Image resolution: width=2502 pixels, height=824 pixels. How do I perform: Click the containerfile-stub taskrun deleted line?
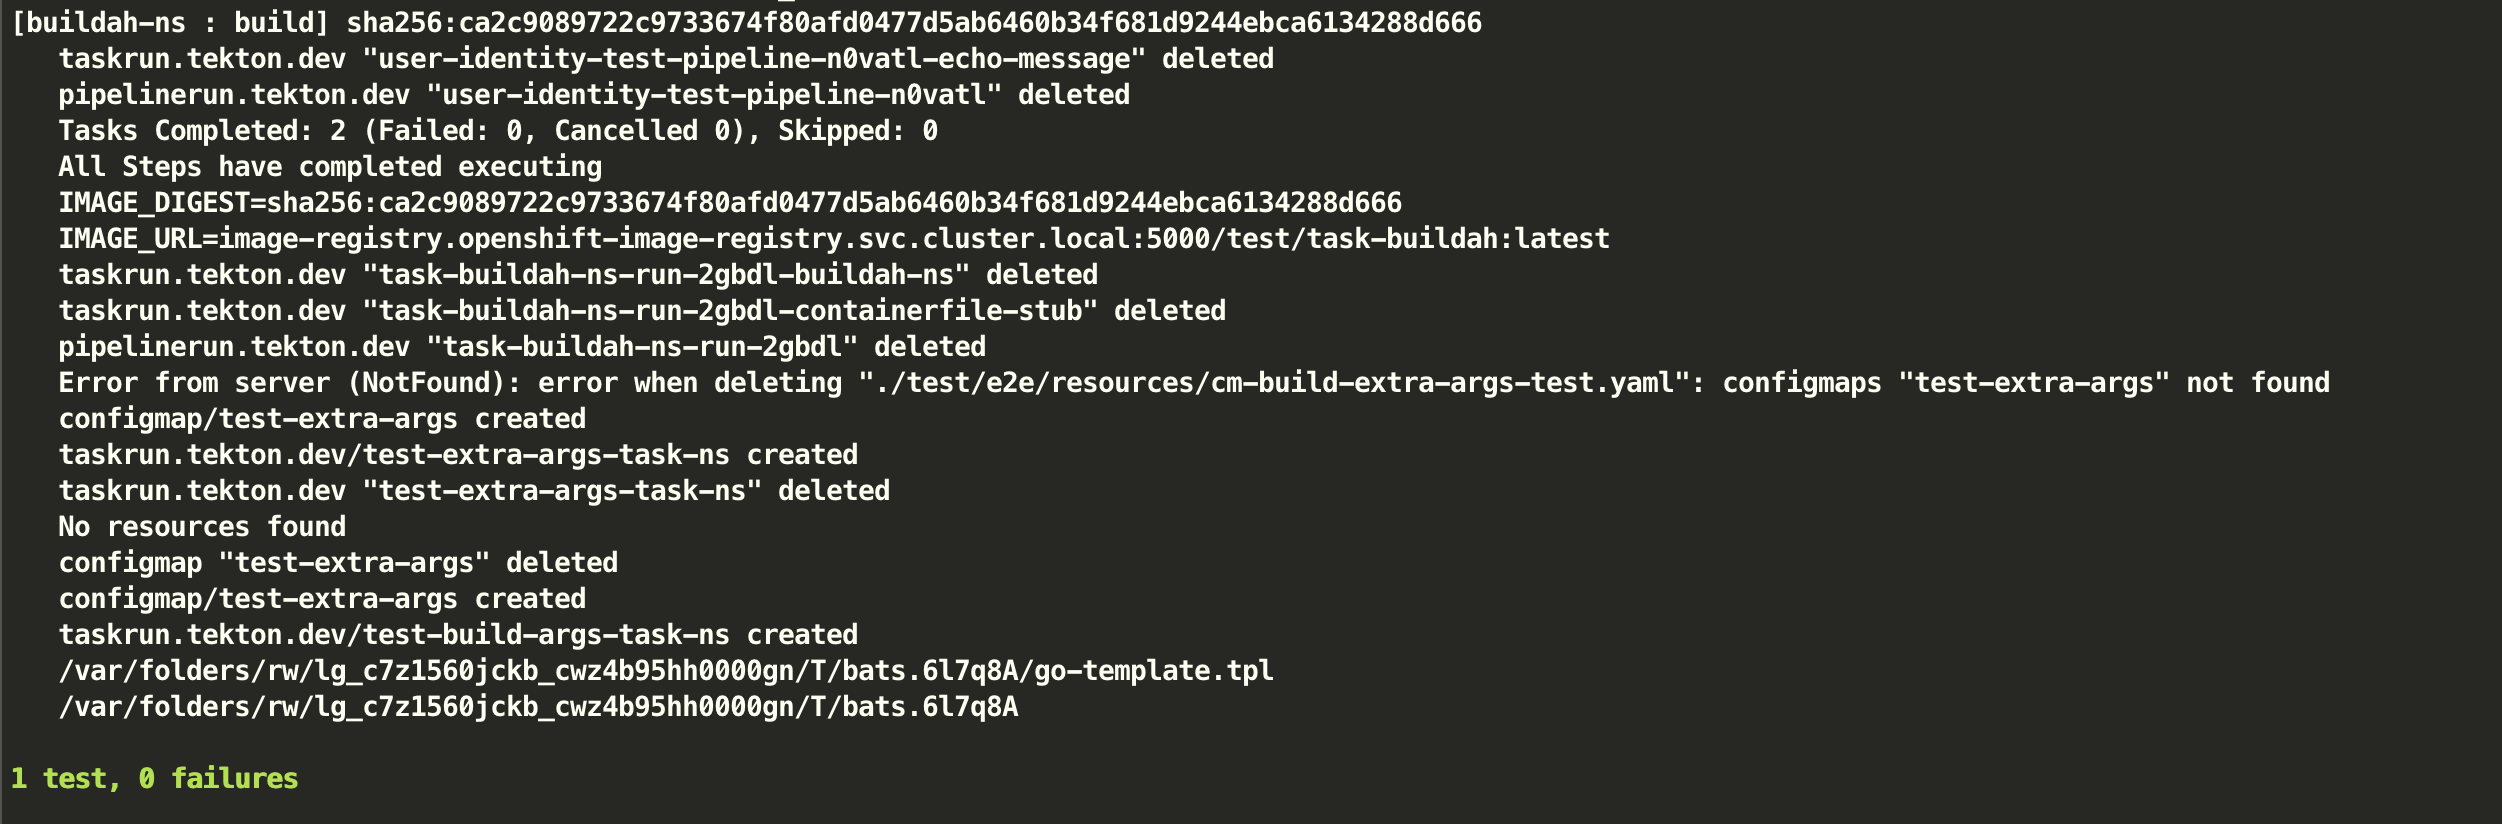(x=641, y=311)
